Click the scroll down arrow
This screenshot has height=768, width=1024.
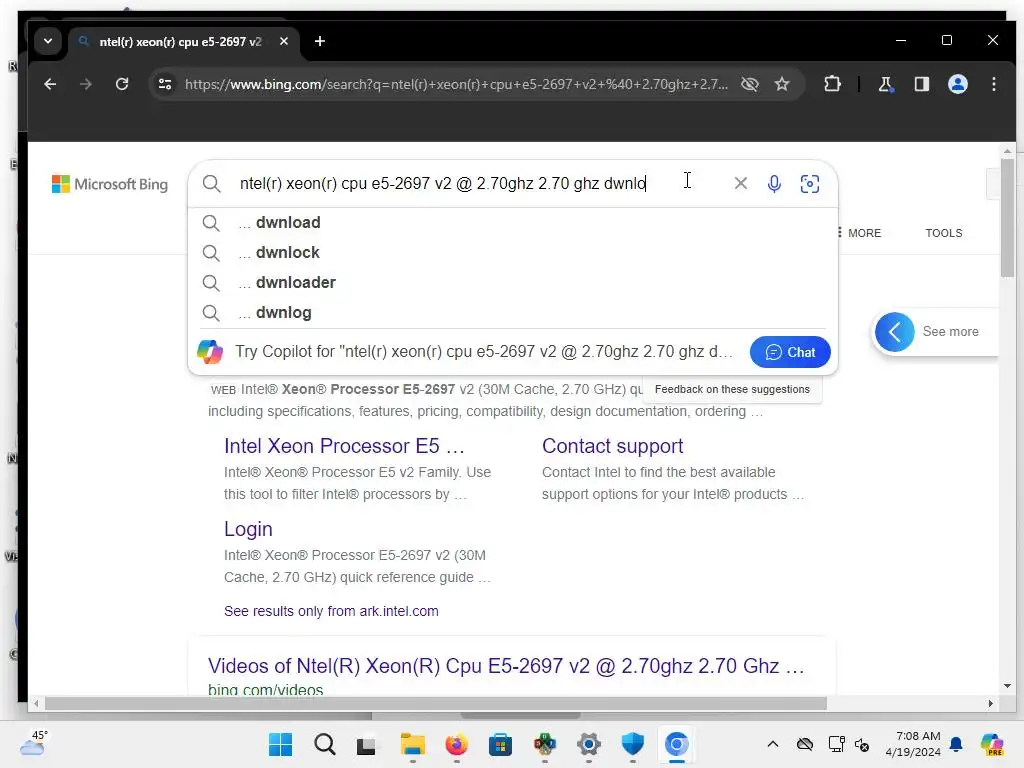[x=1006, y=686]
